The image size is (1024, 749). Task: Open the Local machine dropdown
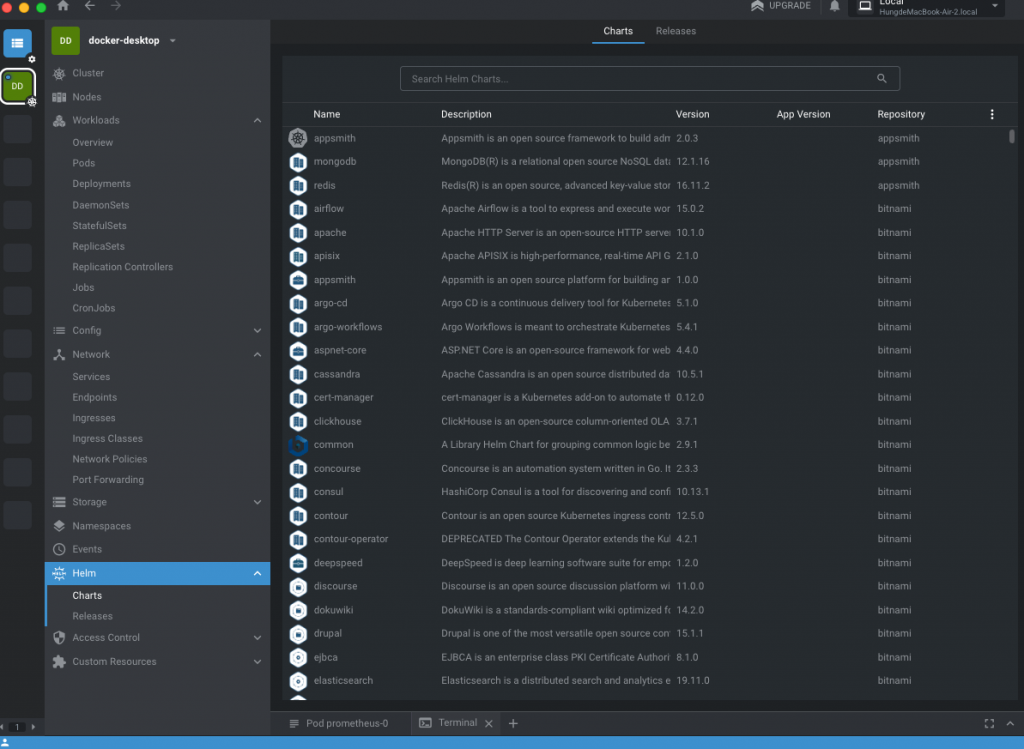[995, 6]
